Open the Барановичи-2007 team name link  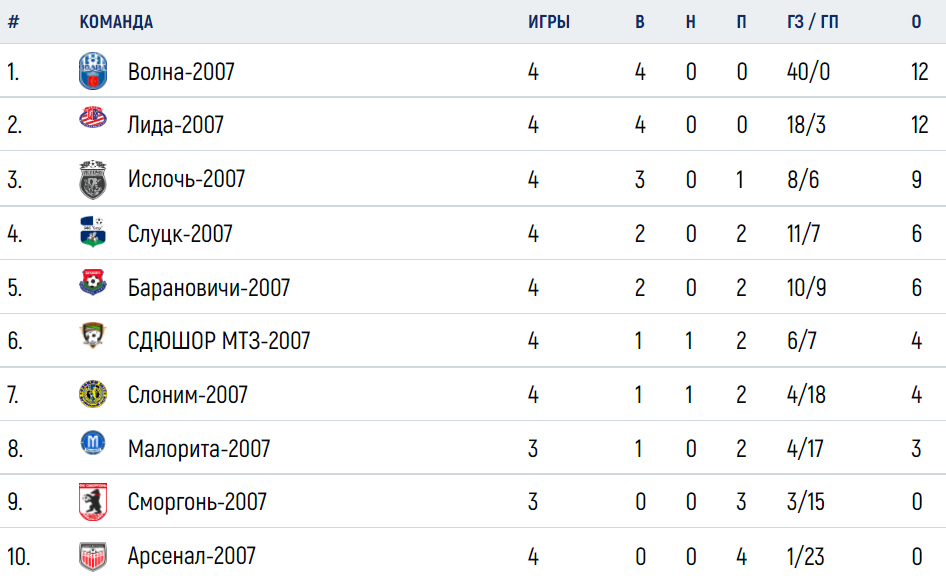point(209,288)
